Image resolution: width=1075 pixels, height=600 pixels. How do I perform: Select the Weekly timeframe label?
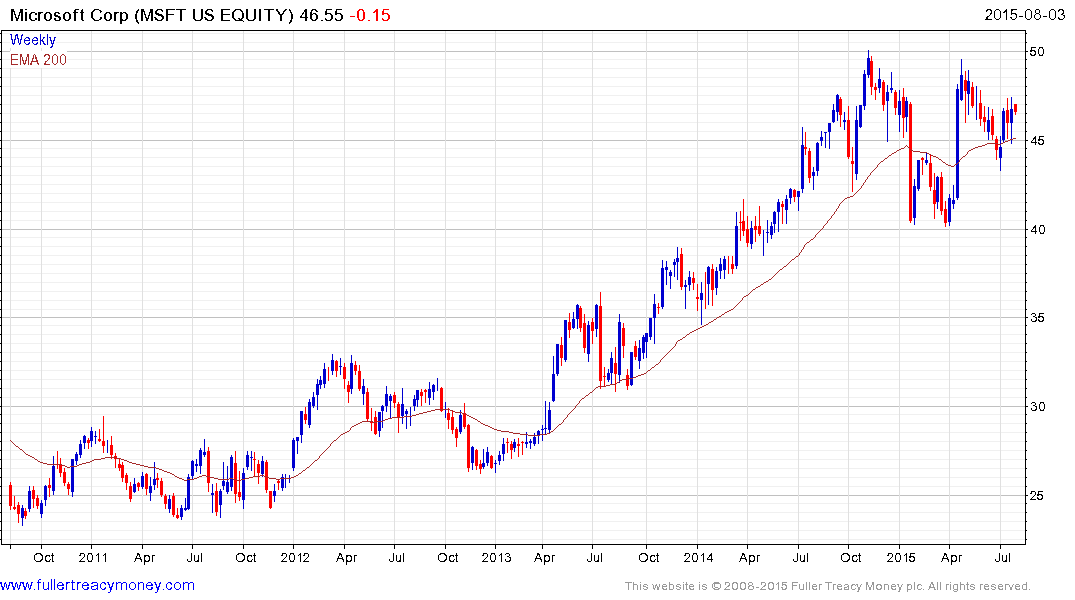[x=33, y=40]
